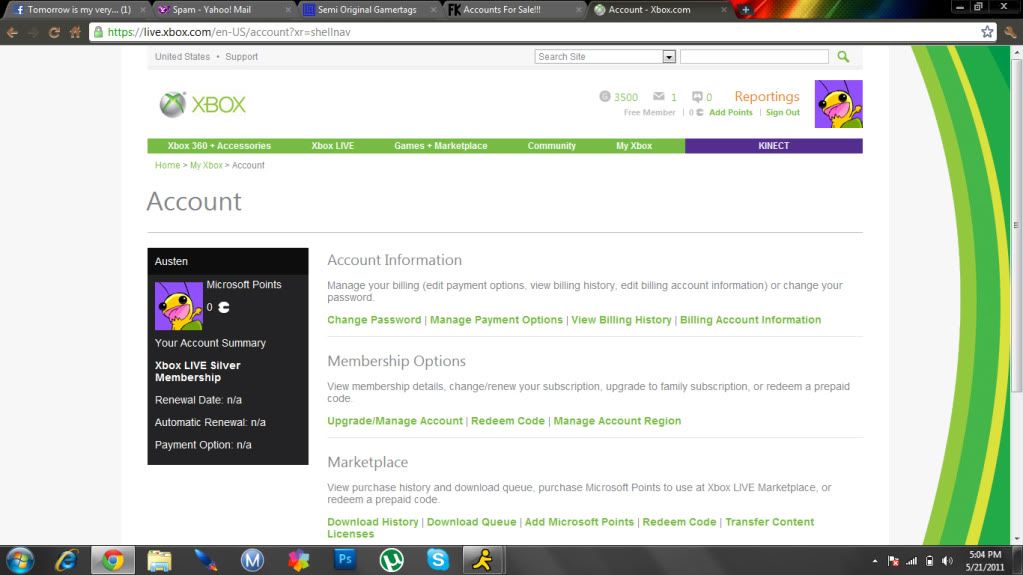Go back with the browser back arrow
This screenshot has height=575, width=1023.
[12, 32]
